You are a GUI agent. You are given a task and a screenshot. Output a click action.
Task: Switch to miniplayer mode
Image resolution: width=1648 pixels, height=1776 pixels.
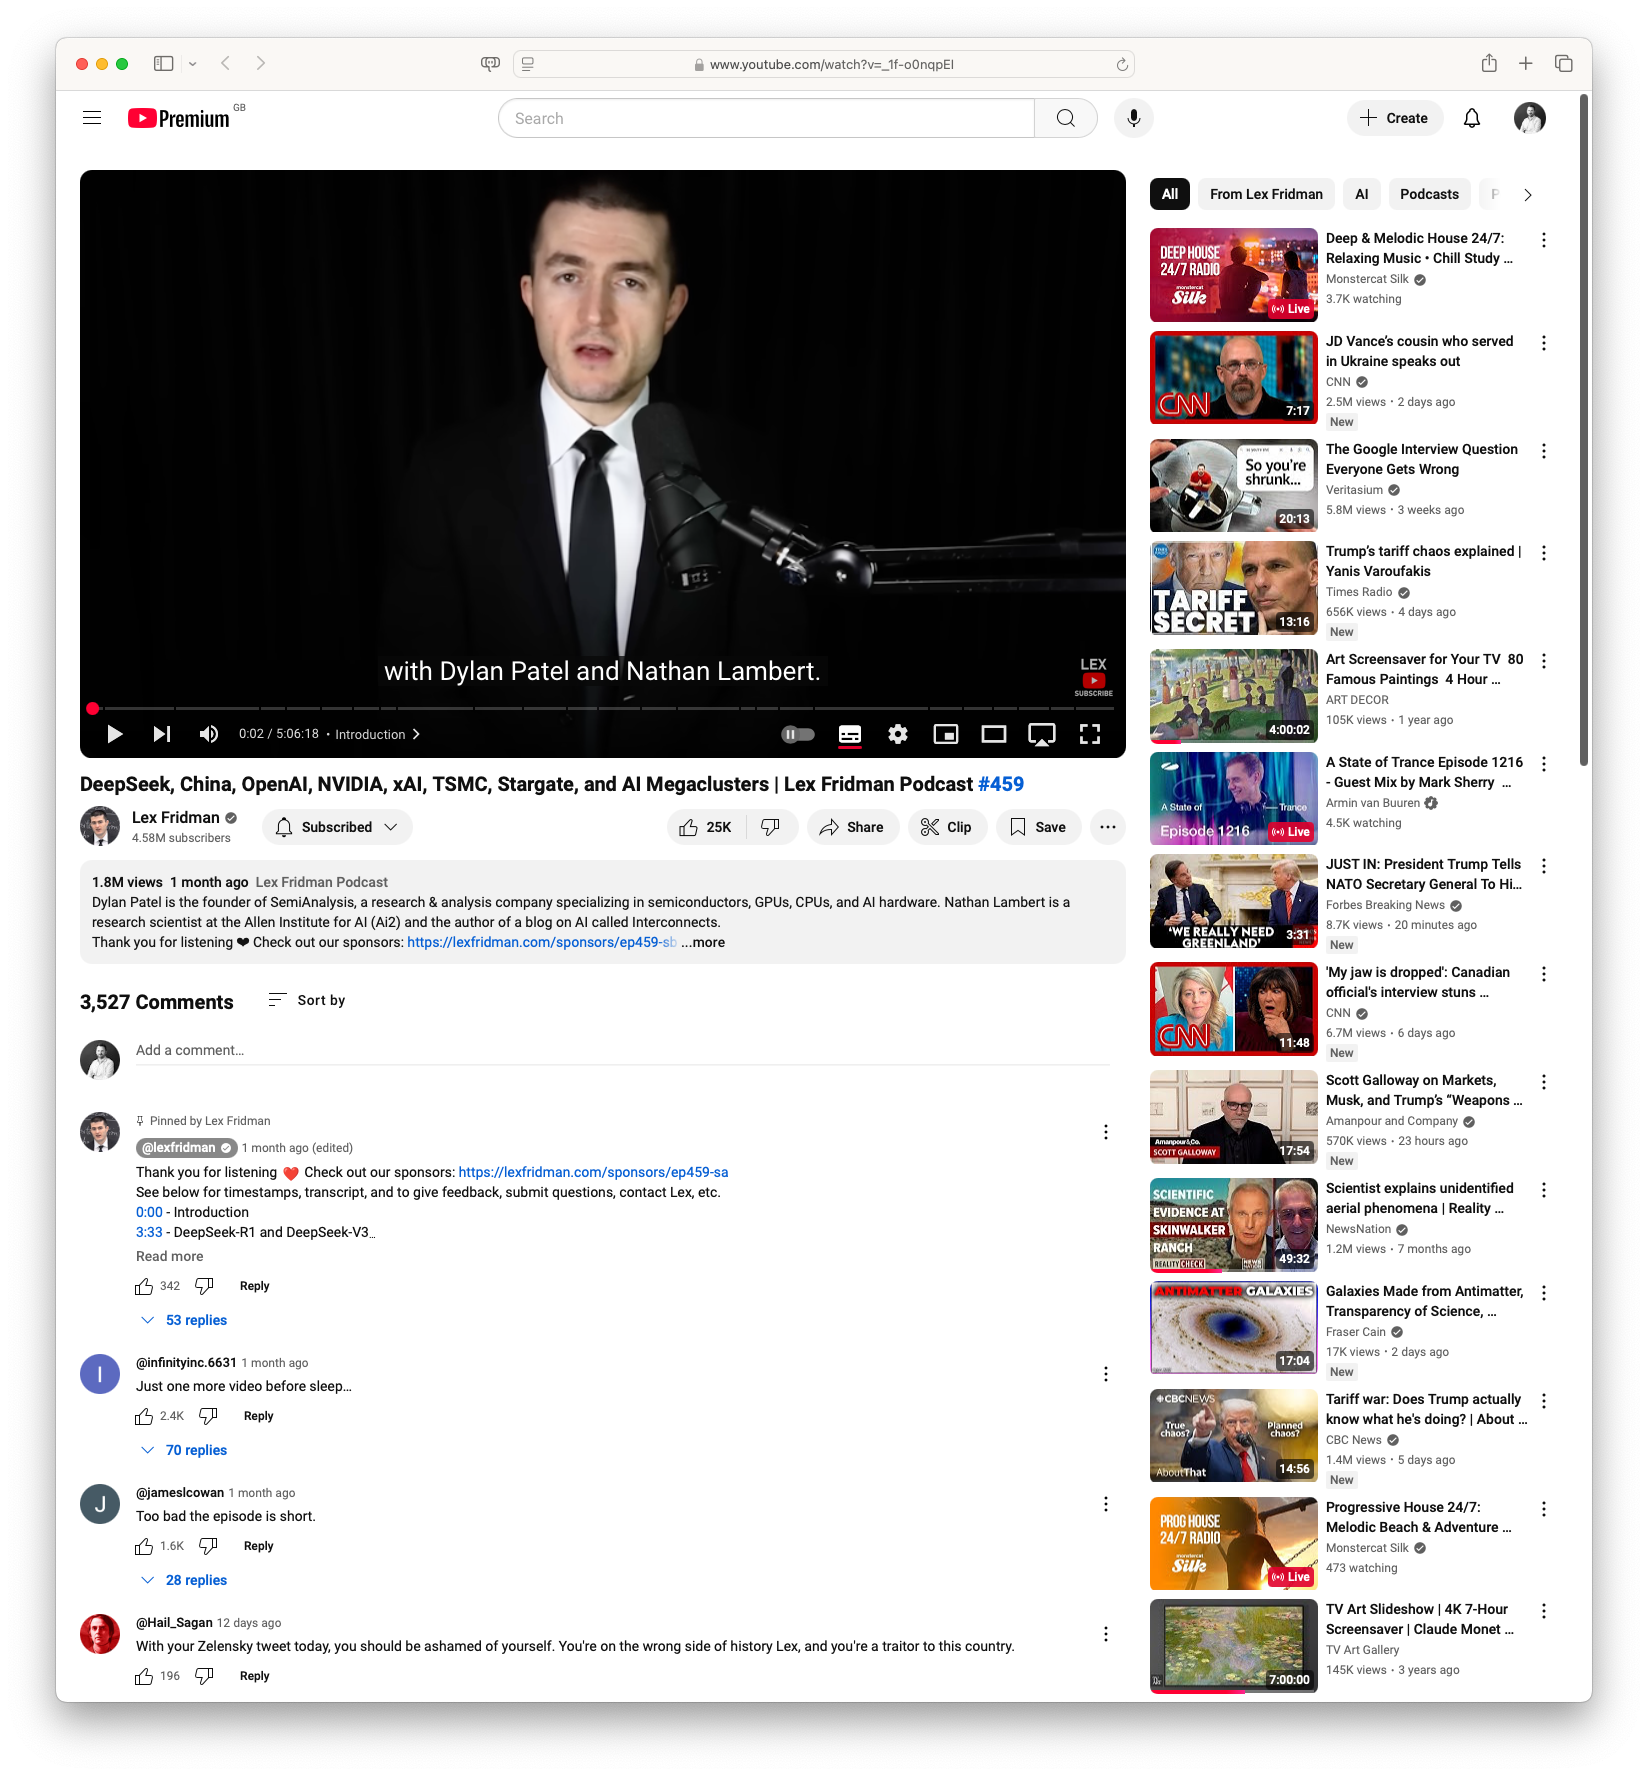[x=945, y=733]
